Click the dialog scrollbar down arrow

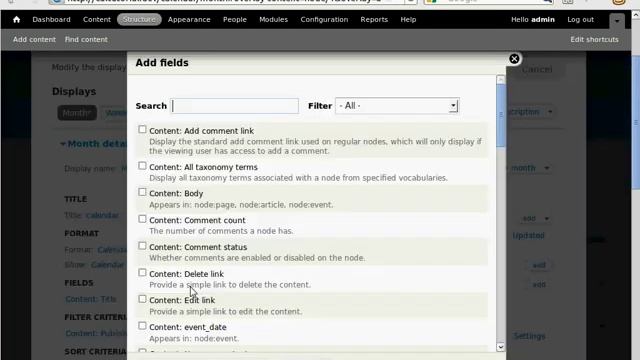point(501,347)
